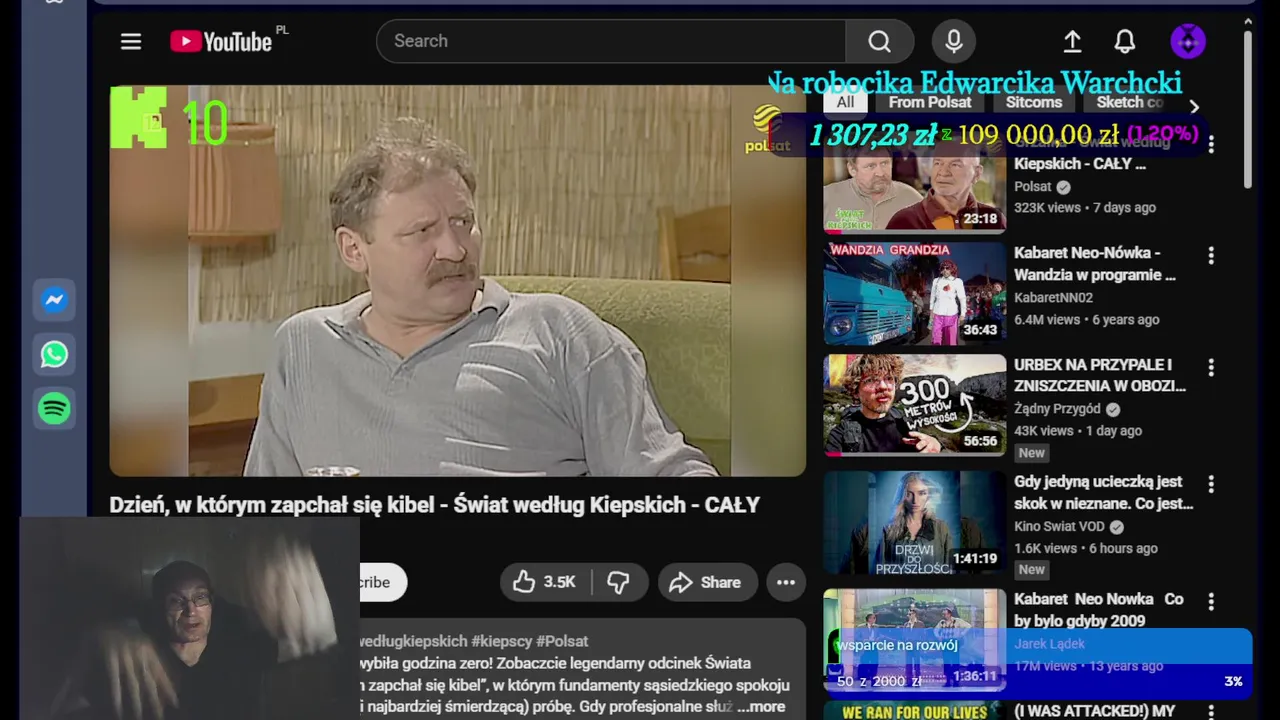Open the YouTube hamburger guide menu

(131, 41)
